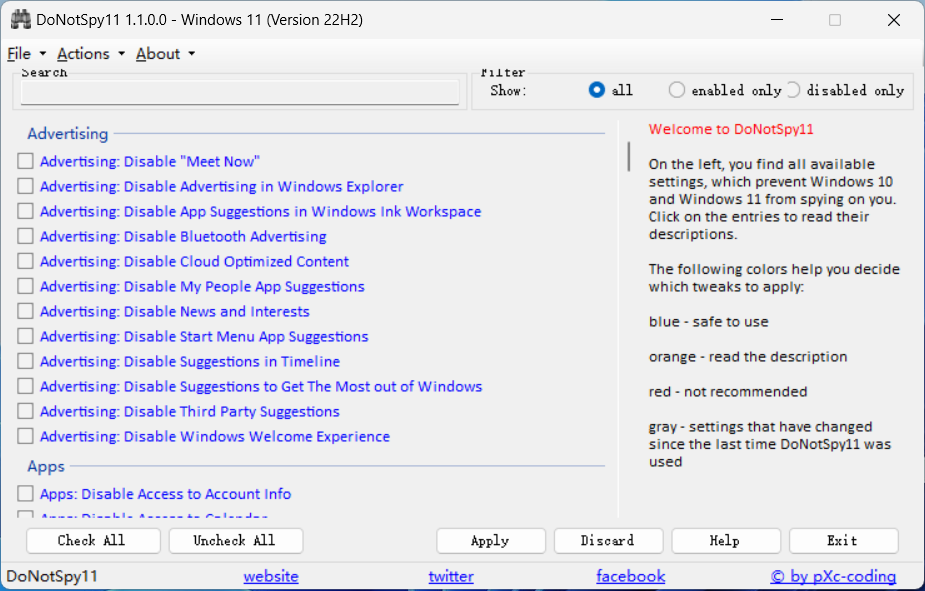The height and width of the screenshot is (591, 925).
Task: Open the website link in footer
Action: coord(271,576)
